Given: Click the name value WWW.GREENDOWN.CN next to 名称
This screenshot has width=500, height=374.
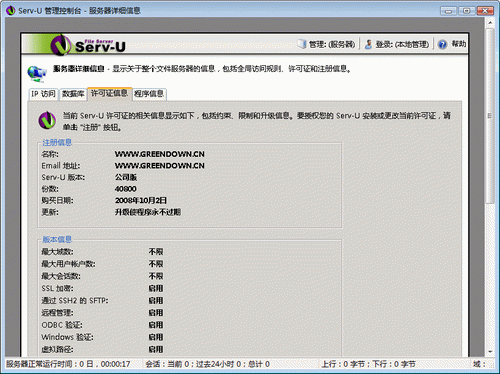Looking at the screenshot, I should pos(160,154).
